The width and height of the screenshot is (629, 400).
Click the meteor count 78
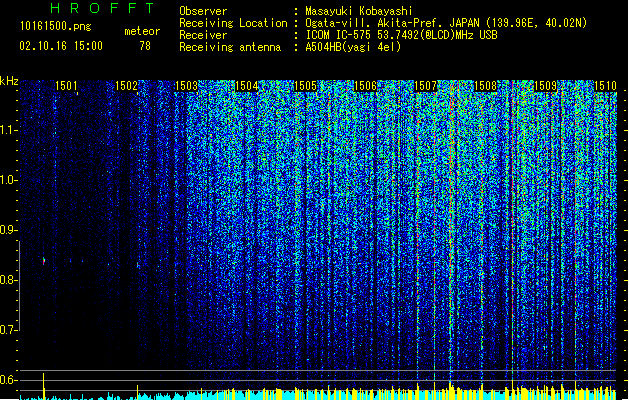click(x=145, y=46)
